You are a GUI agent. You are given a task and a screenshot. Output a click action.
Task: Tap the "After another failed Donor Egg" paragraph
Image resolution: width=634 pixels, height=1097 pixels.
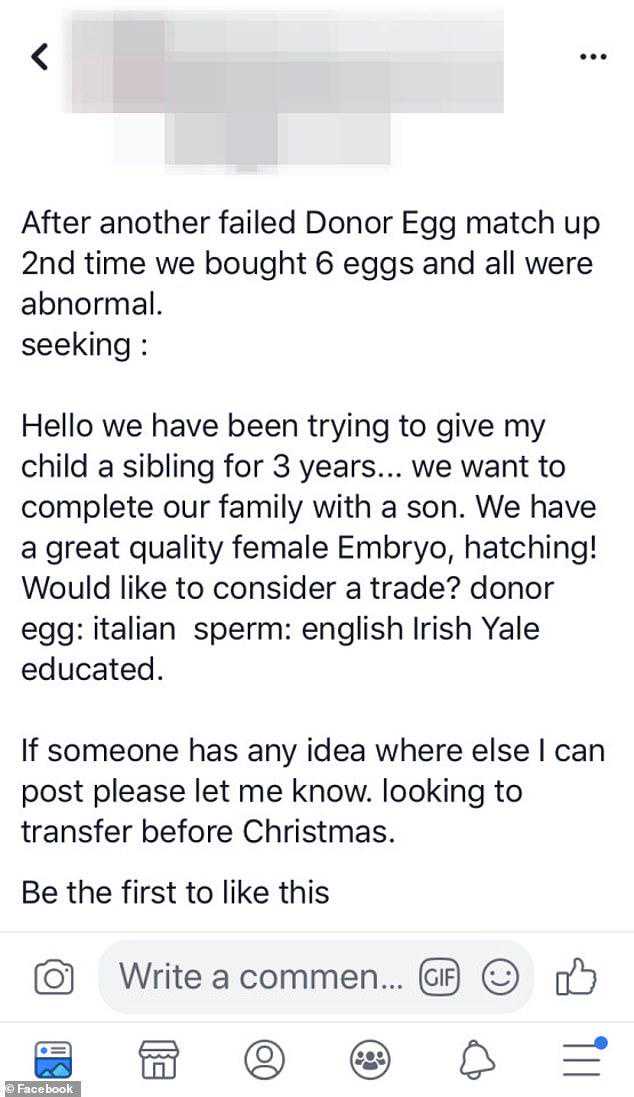click(x=310, y=262)
